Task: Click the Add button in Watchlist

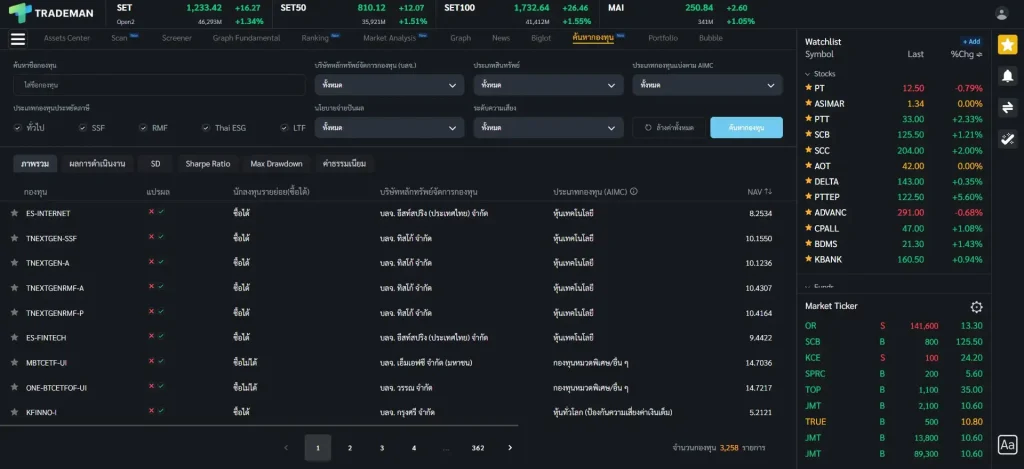Action: click(971, 42)
